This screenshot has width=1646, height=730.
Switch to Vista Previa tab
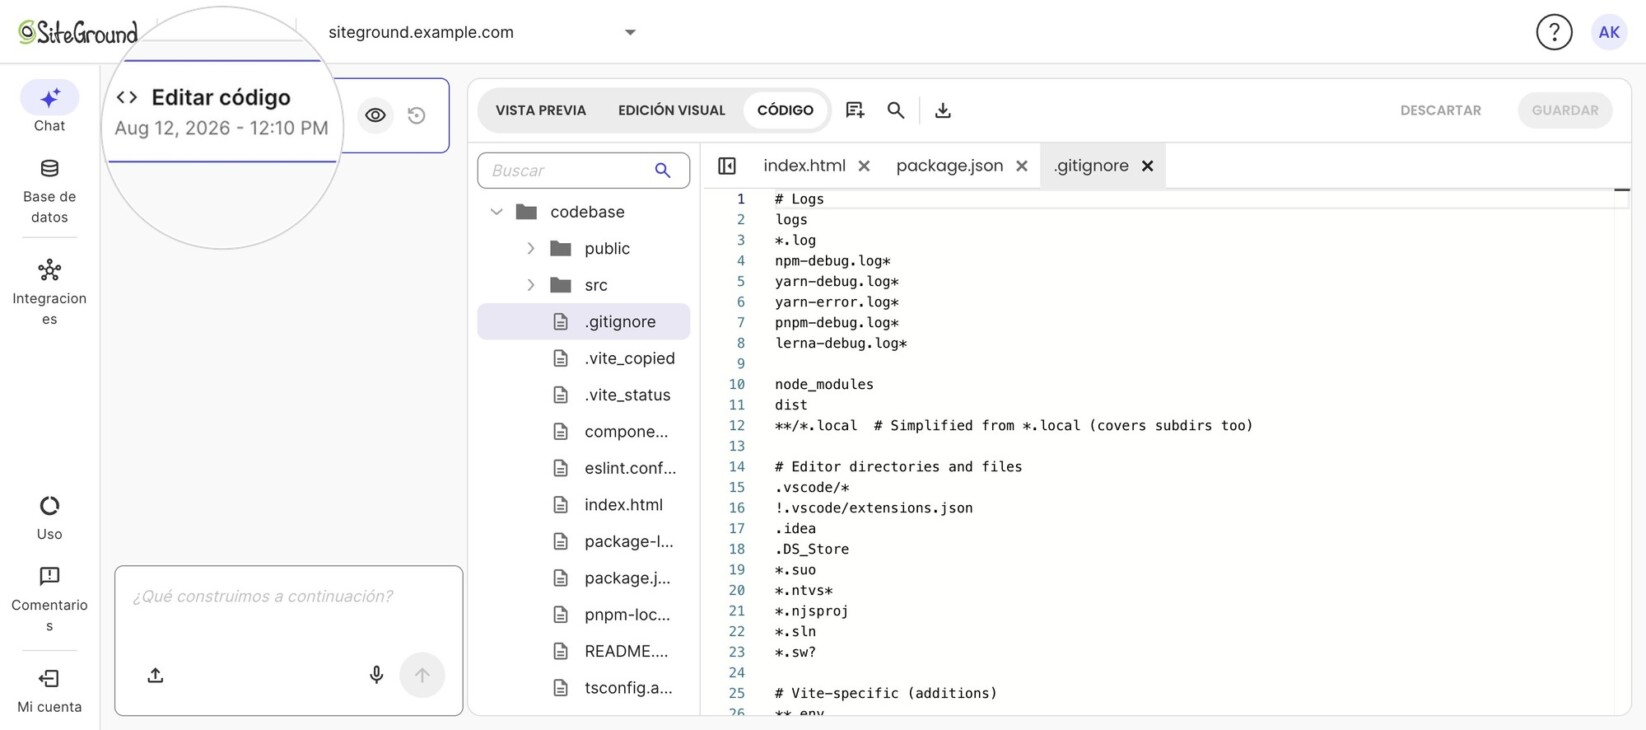click(541, 110)
